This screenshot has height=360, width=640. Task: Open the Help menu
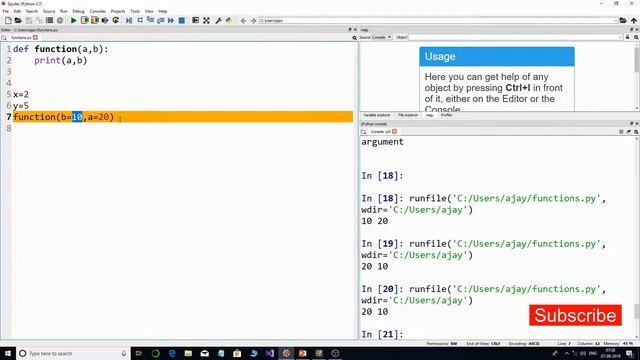pyautogui.click(x=163, y=11)
